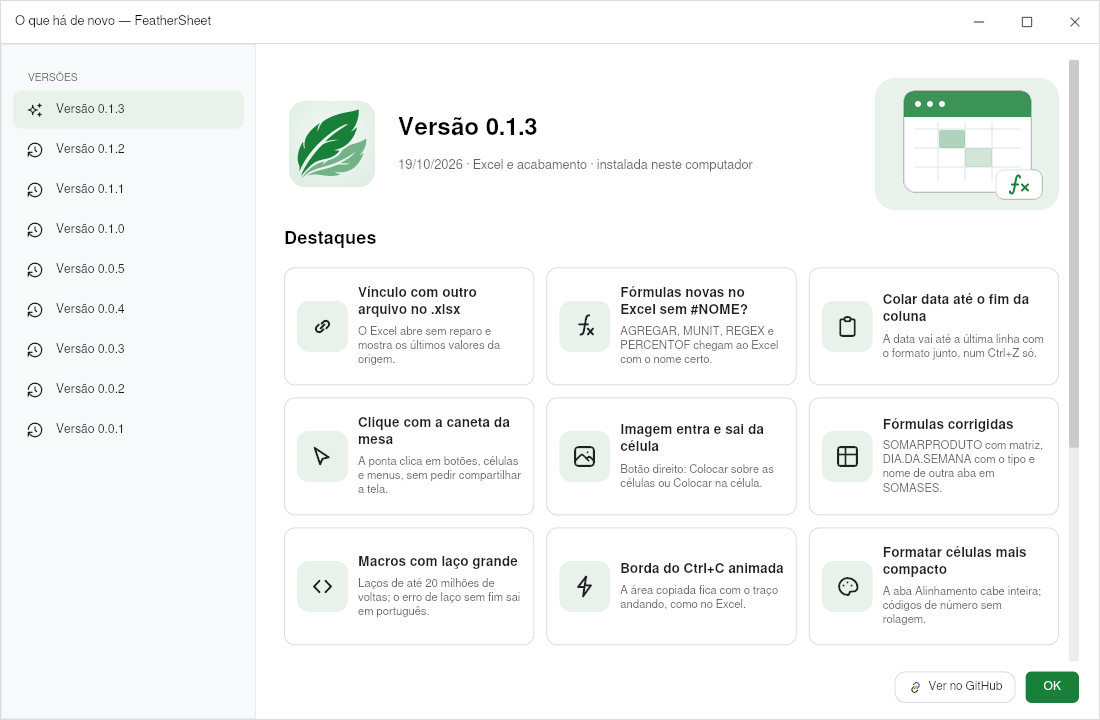Click Clique com a caneta da mesa title
The height and width of the screenshot is (720, 1100).
(x=434, y=430)
